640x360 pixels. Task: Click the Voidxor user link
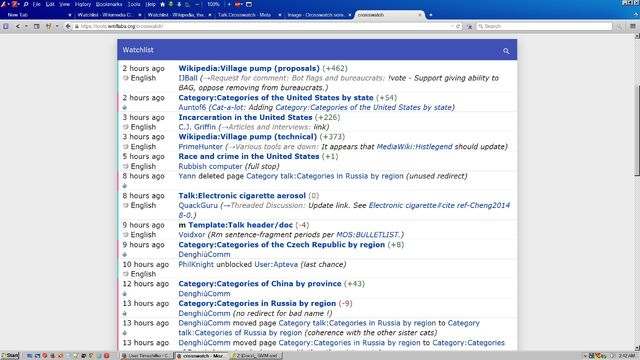(x=192, y=235)
